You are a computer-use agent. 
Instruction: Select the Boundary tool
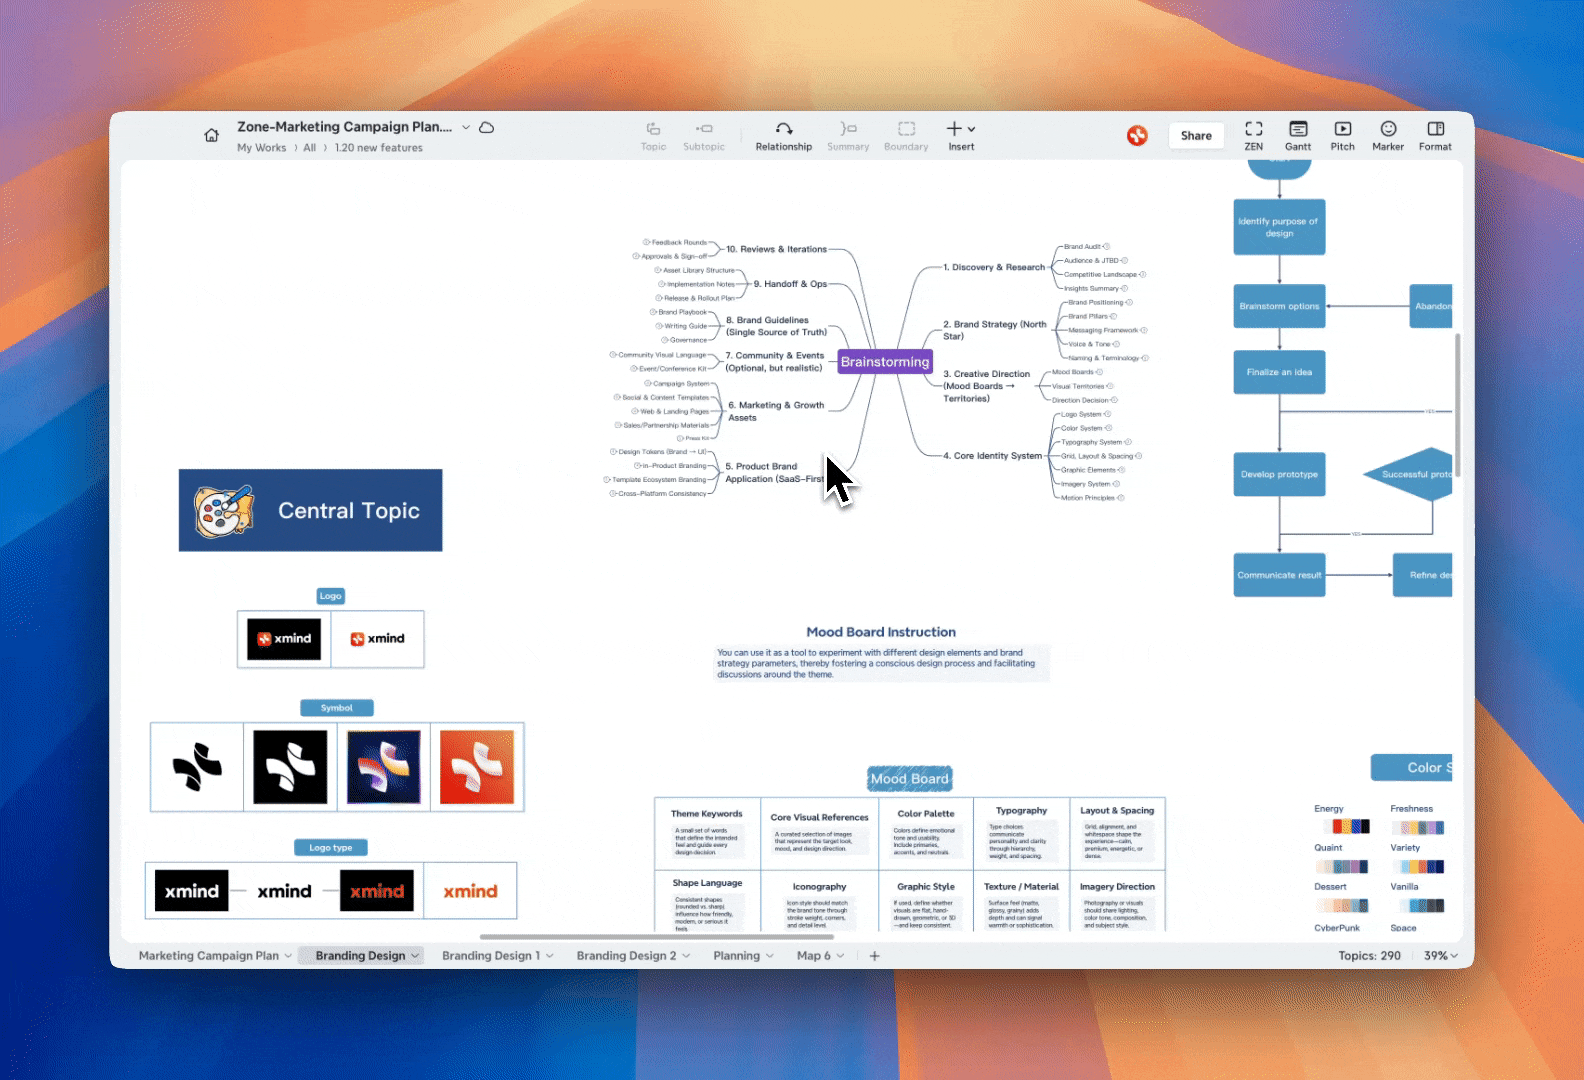point(906,136)
